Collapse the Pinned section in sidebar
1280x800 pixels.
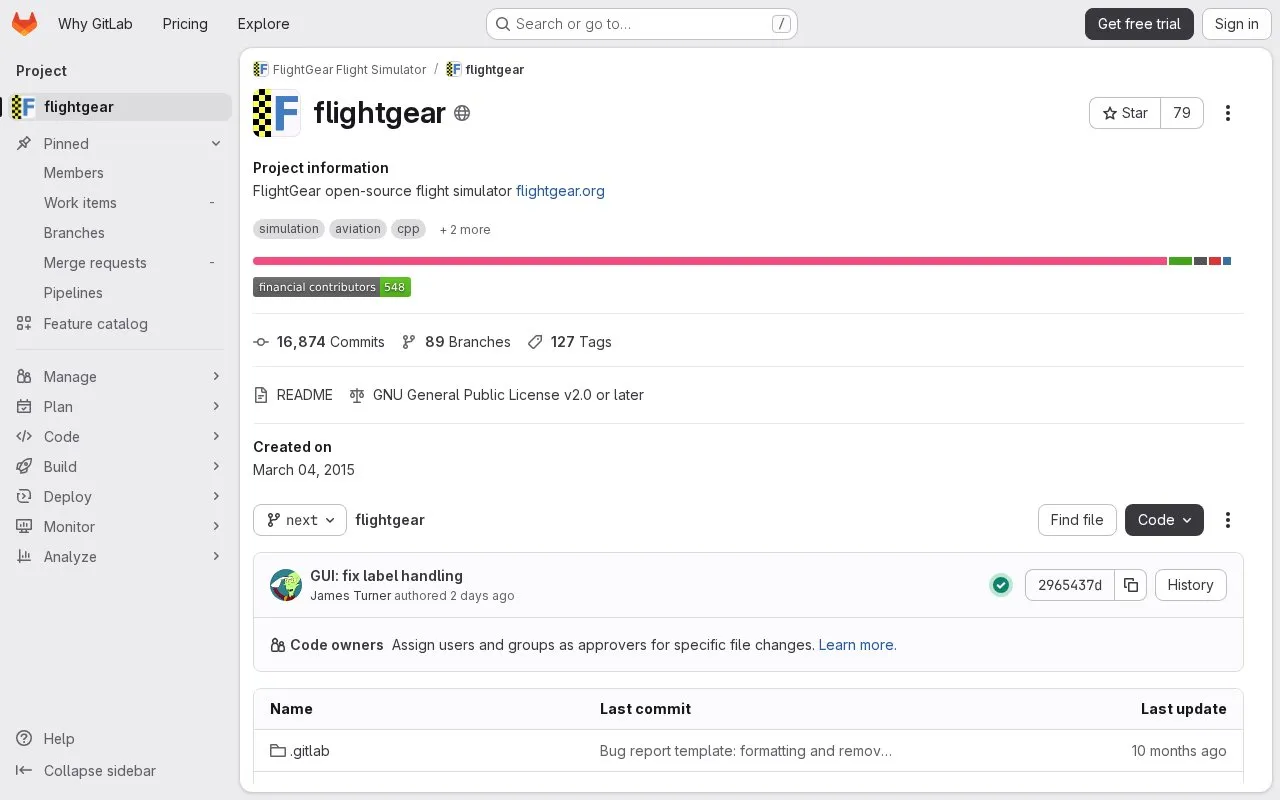point(216,144)
